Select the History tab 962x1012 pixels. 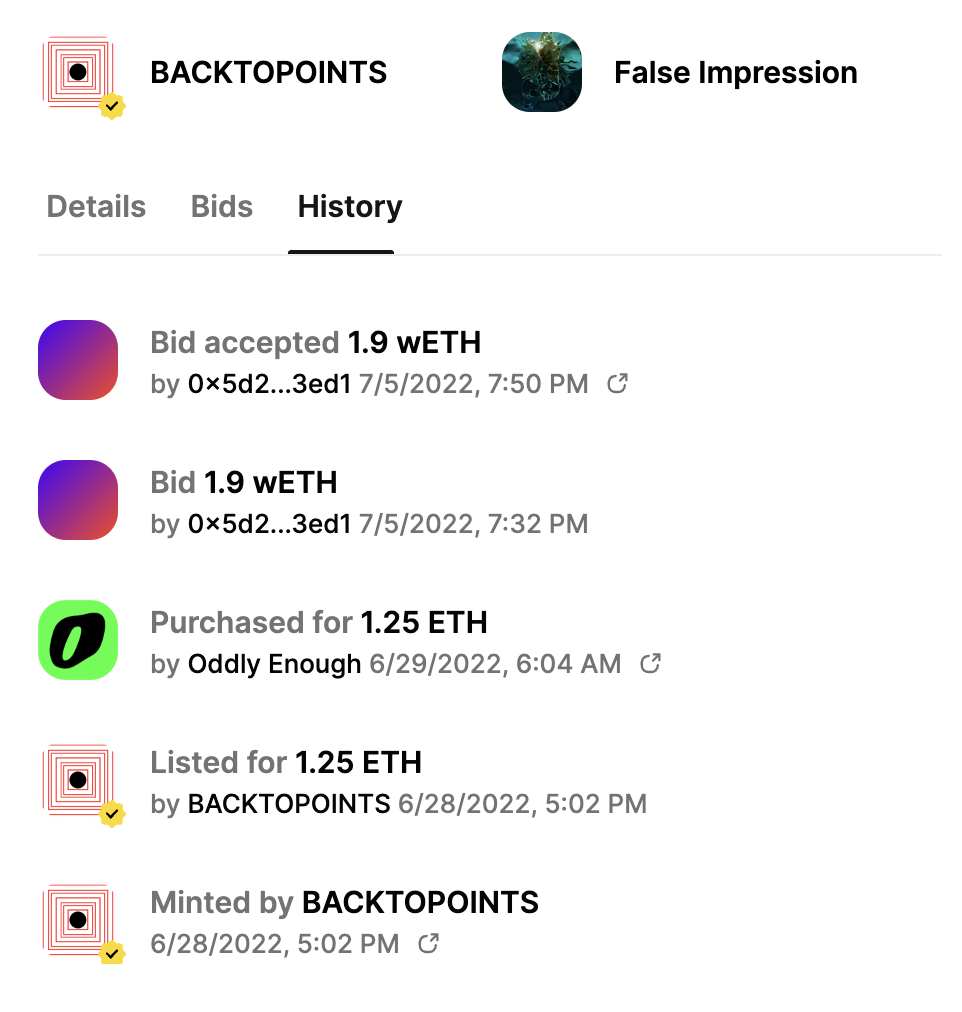(x=350, y=207)
